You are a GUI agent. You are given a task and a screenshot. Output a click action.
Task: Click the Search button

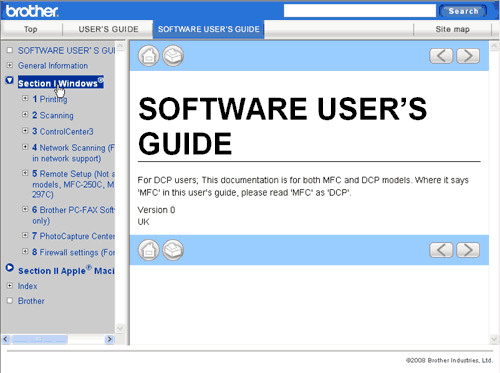point(463,11)
